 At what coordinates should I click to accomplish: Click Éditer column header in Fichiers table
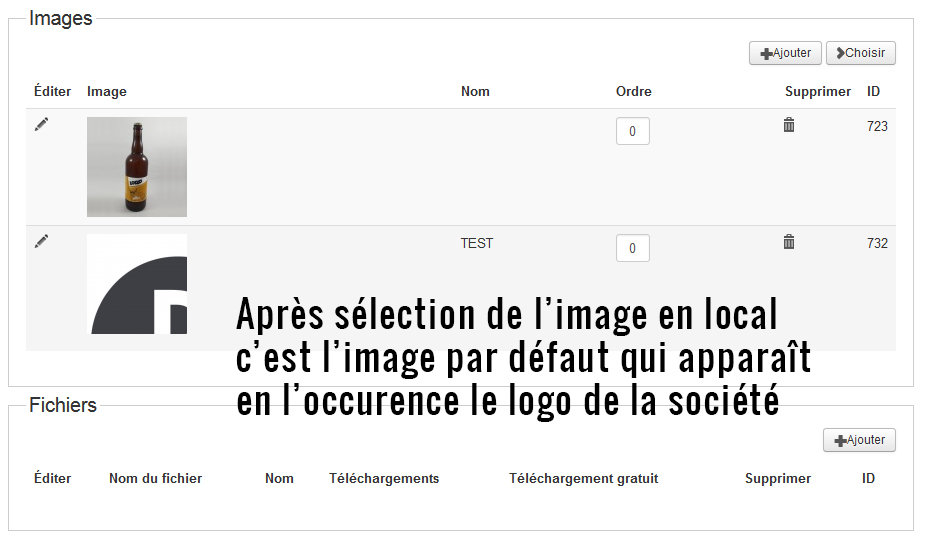pyautogui.click(x=52, y=478)
